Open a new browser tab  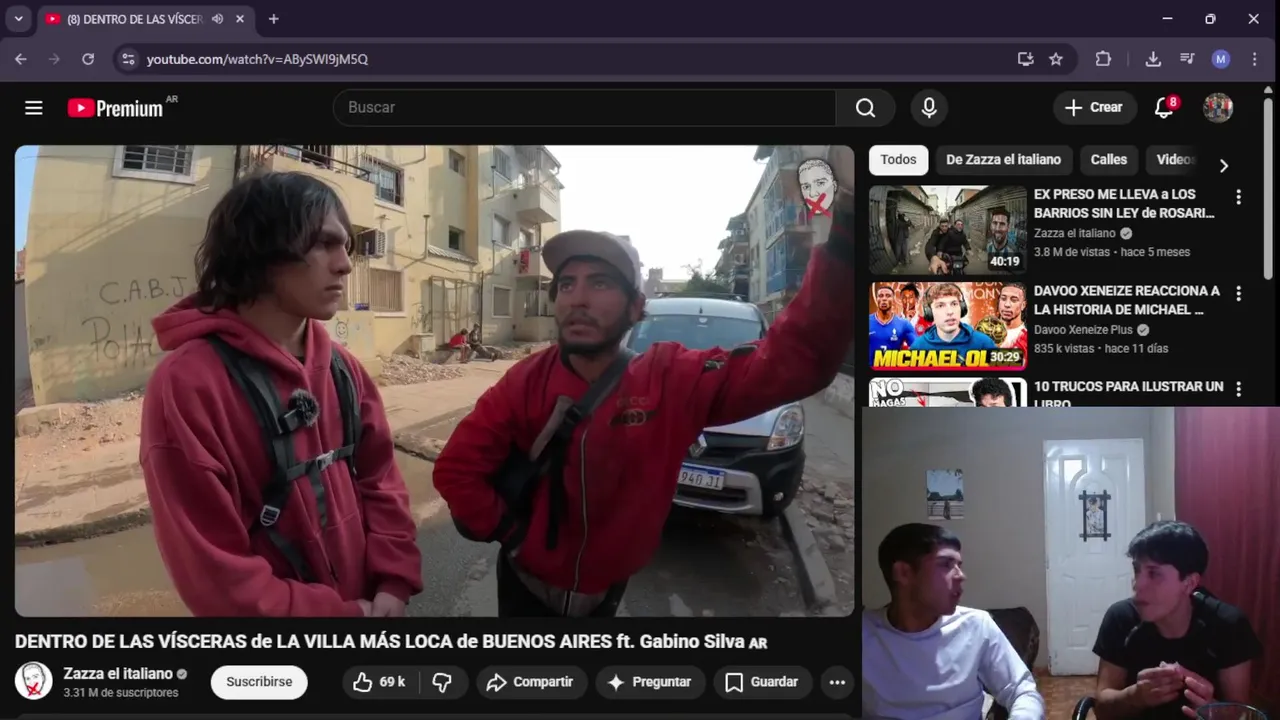[x=273, y=19]
